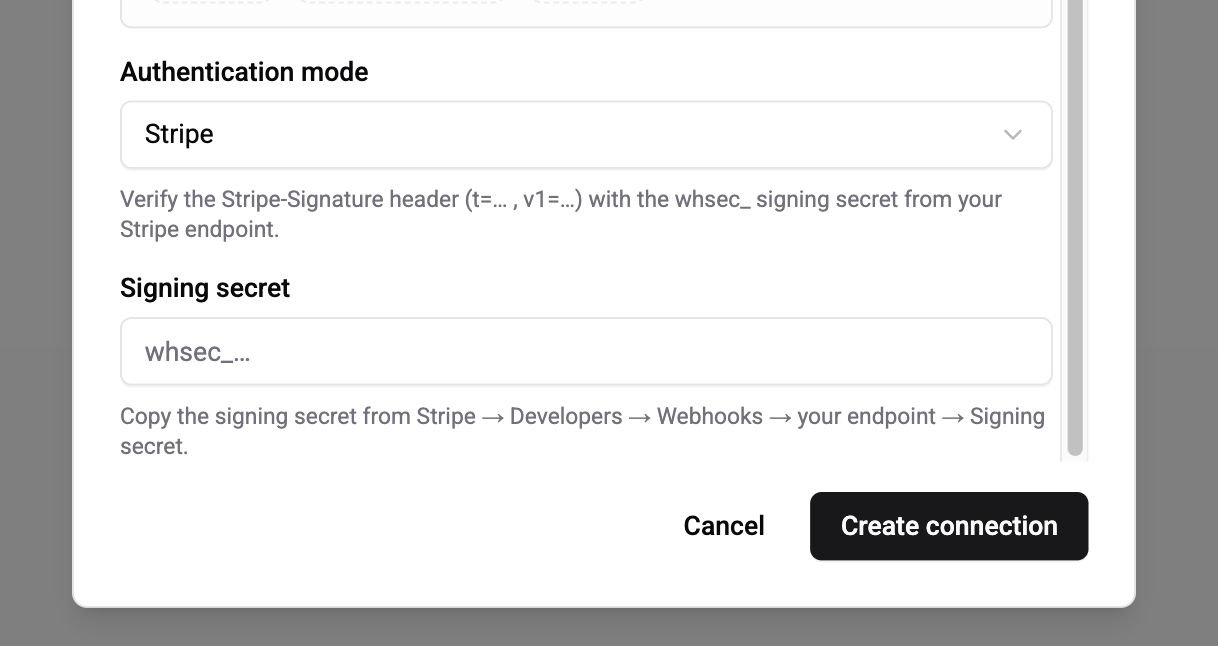Click the Create connection button
The height and width of the screenshot is (646, 1218).
pyautogui.click(x=948, y=525)
